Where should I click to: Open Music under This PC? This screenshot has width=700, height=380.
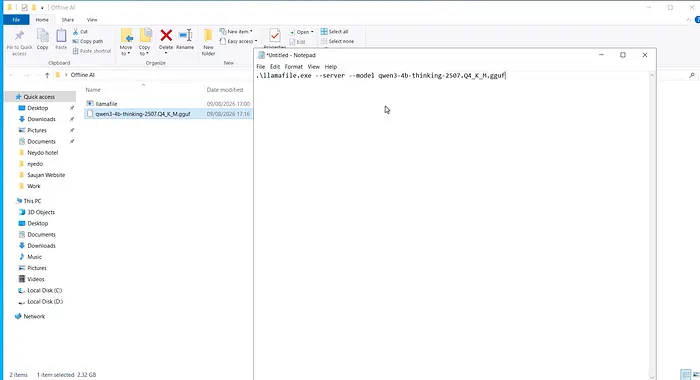pos(34,257)
